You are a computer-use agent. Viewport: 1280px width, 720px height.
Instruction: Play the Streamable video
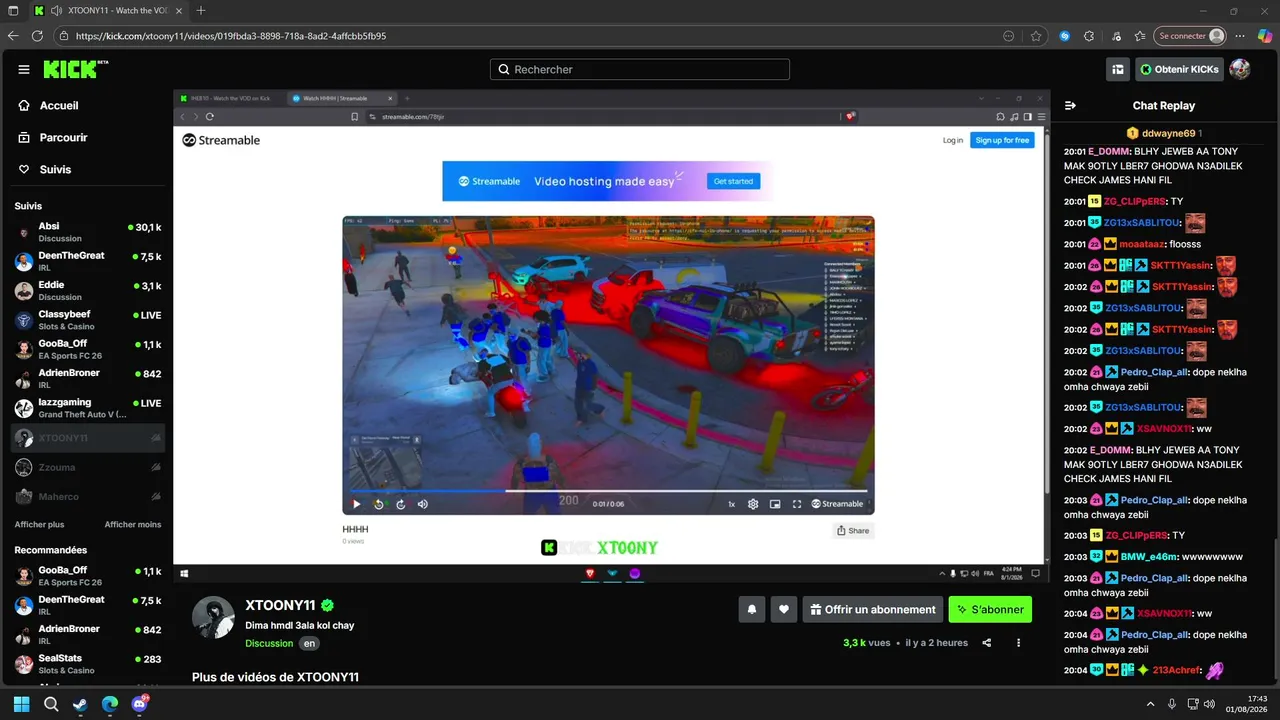[x=356, y=504]
